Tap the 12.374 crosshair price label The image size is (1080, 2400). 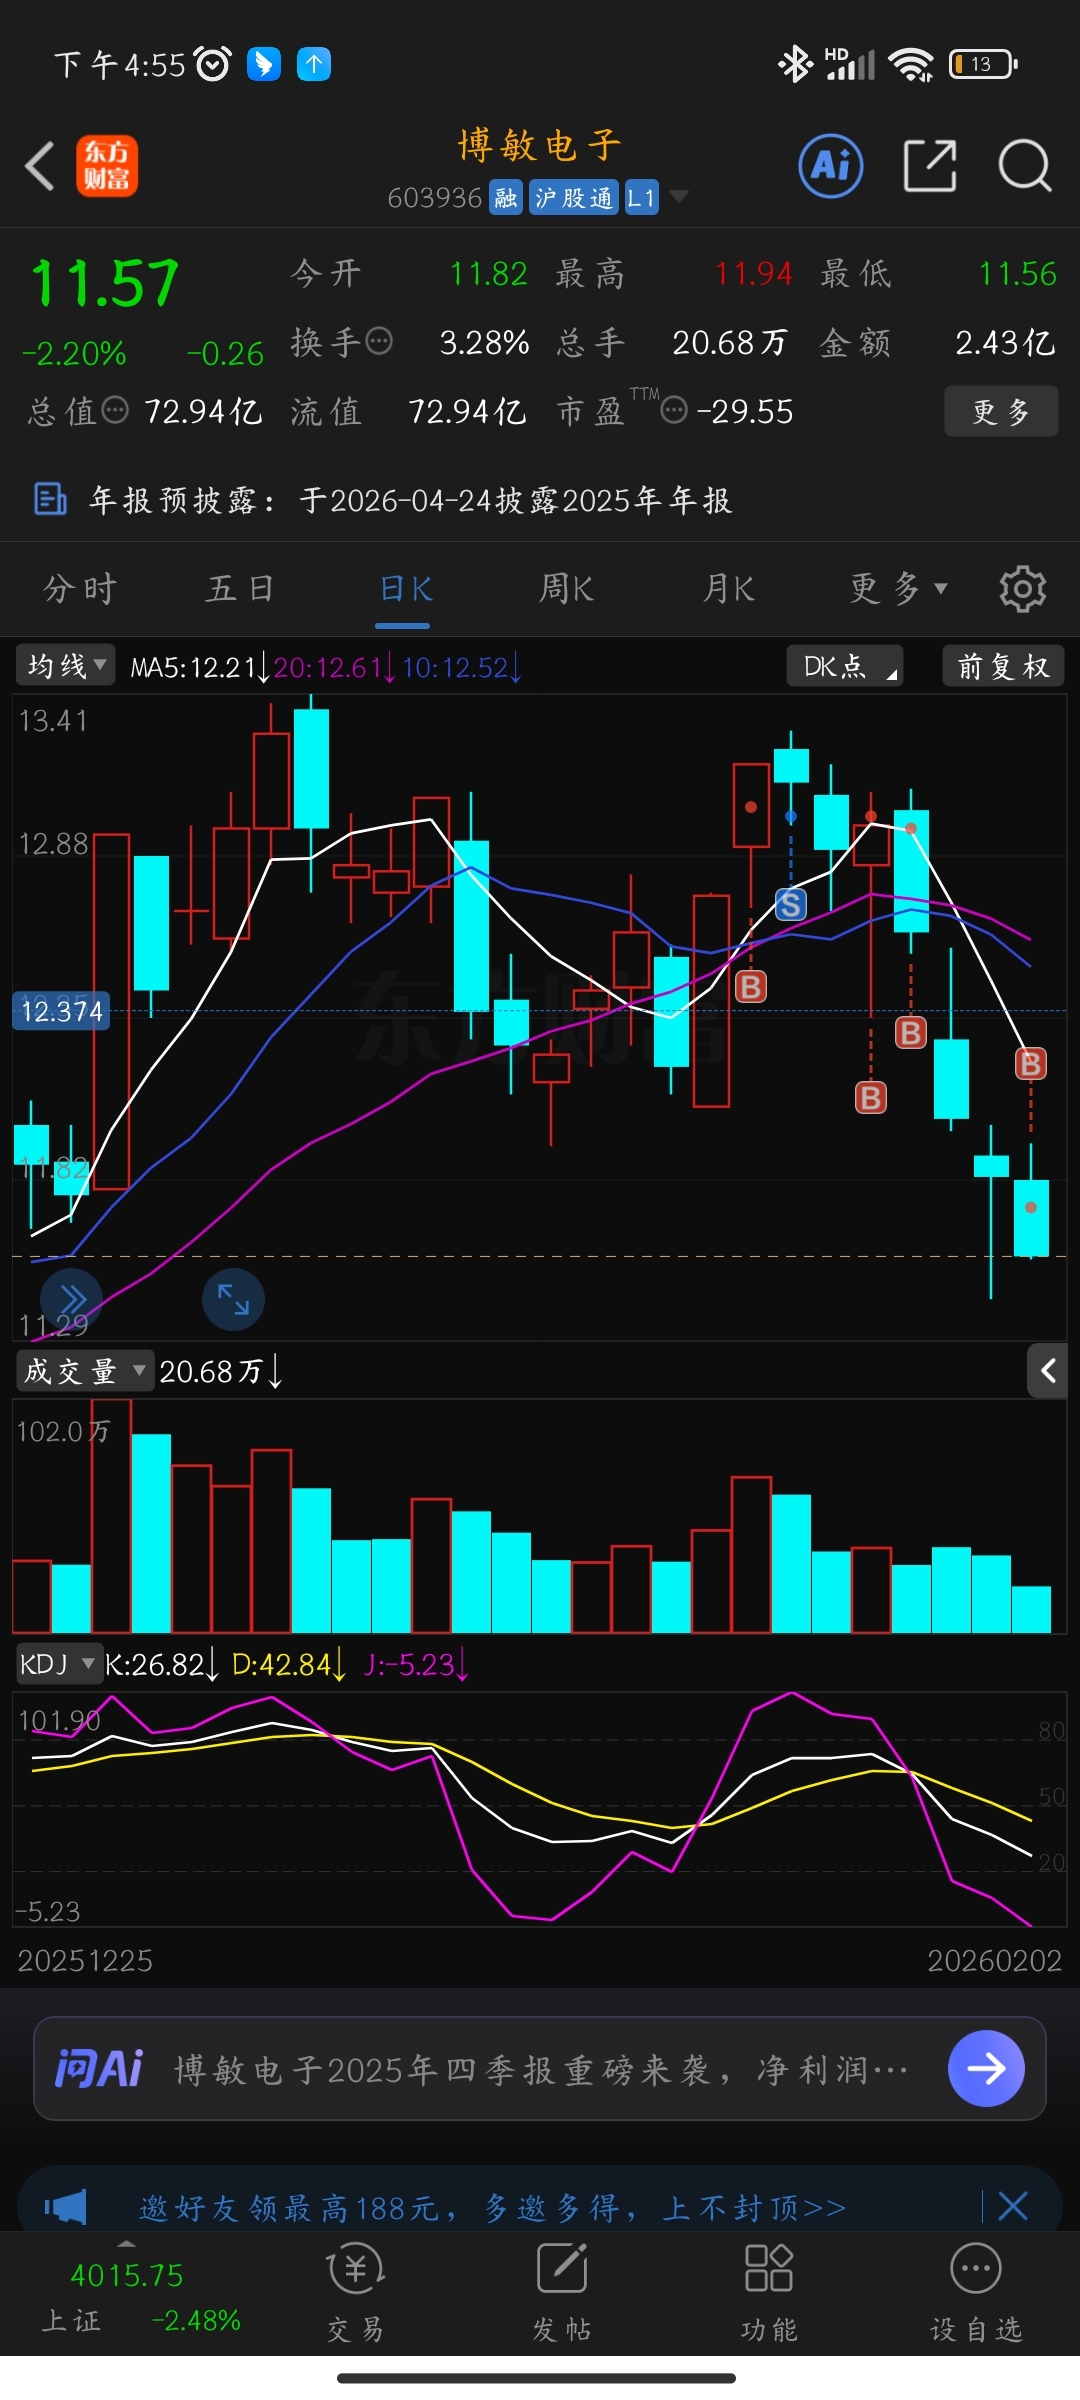pyautogui.click(x=61, y=1011)
